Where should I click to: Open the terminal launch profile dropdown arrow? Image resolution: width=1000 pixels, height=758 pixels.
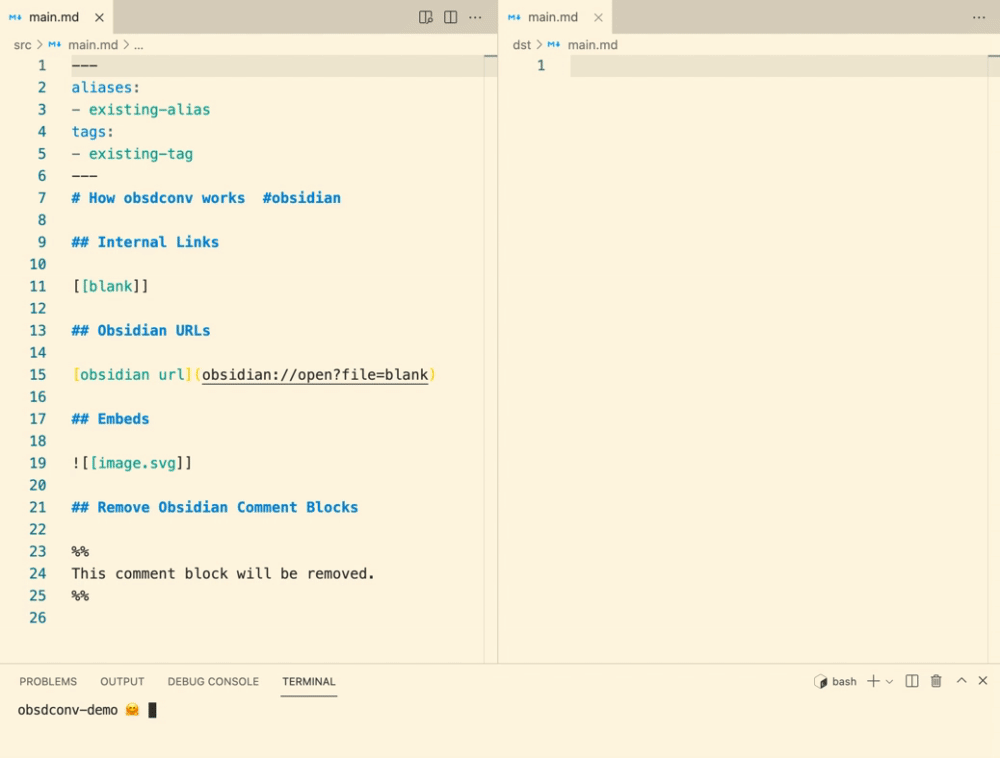[x=890, y=681]
